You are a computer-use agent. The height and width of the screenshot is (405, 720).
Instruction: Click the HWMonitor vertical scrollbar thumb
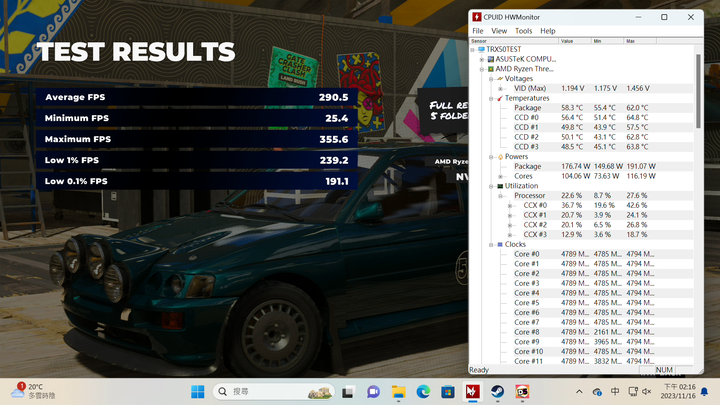click(698, 91)
